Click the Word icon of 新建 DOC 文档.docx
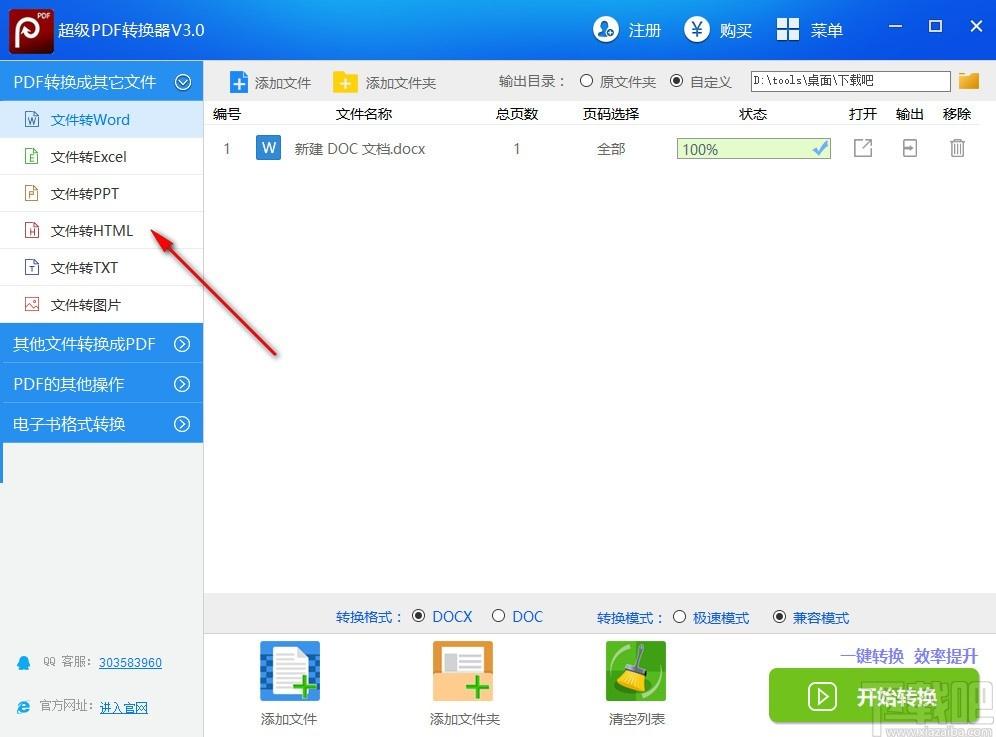996x737 pixels. tap(269, 148)
